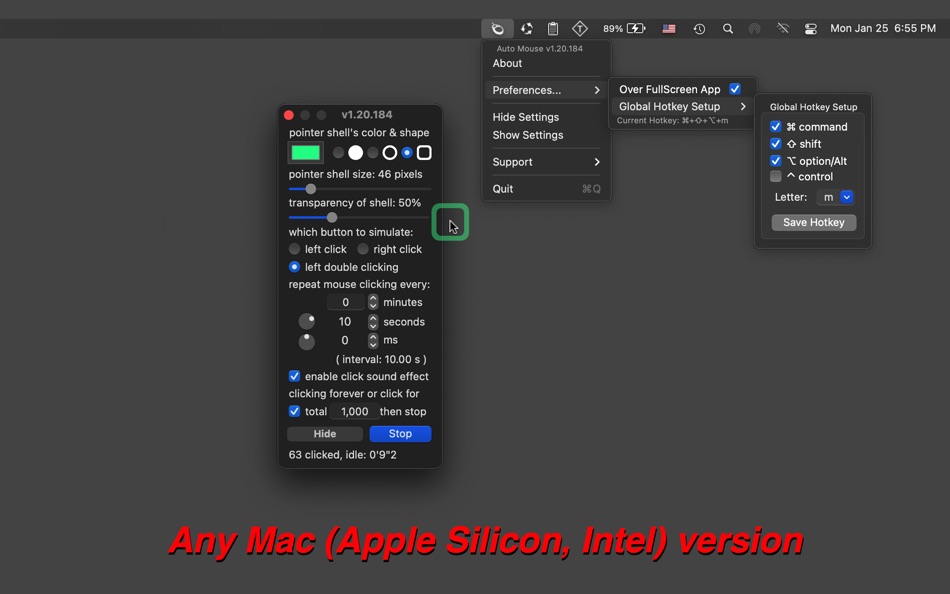Open Spotlight search magnifier icon
Screen dimensions: 950x594
[728, 28]
